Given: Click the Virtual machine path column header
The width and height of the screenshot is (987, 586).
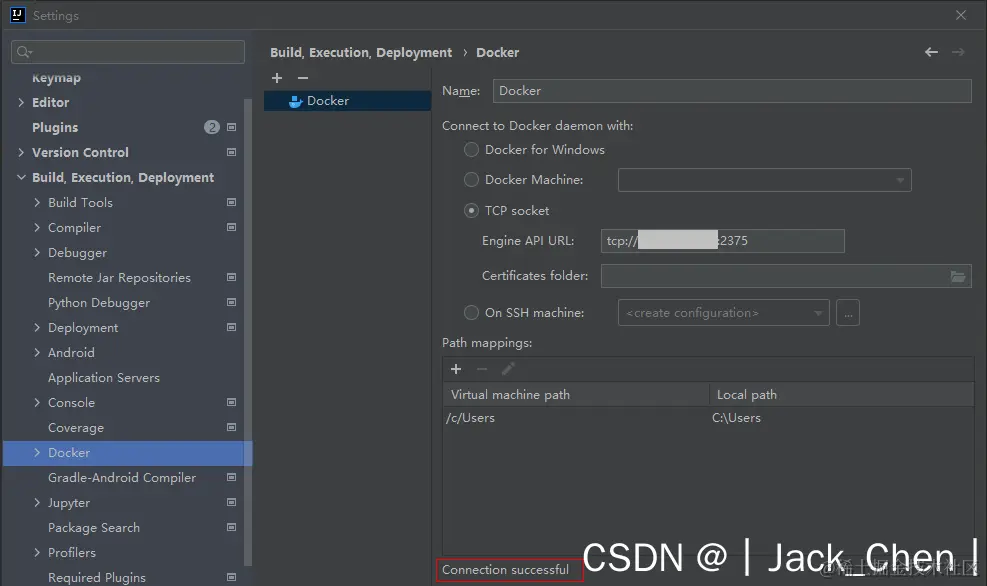Looking at the screenshot, I should 576,395.
